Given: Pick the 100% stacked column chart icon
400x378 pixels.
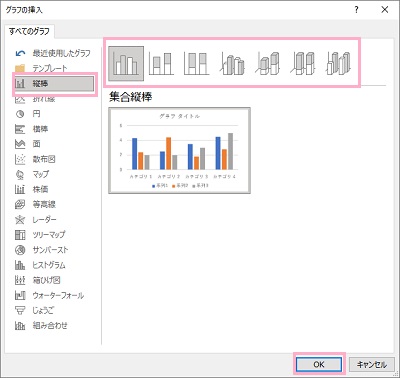Looking at the screenshot, I should pyautogui.click(x=196, y=64).
